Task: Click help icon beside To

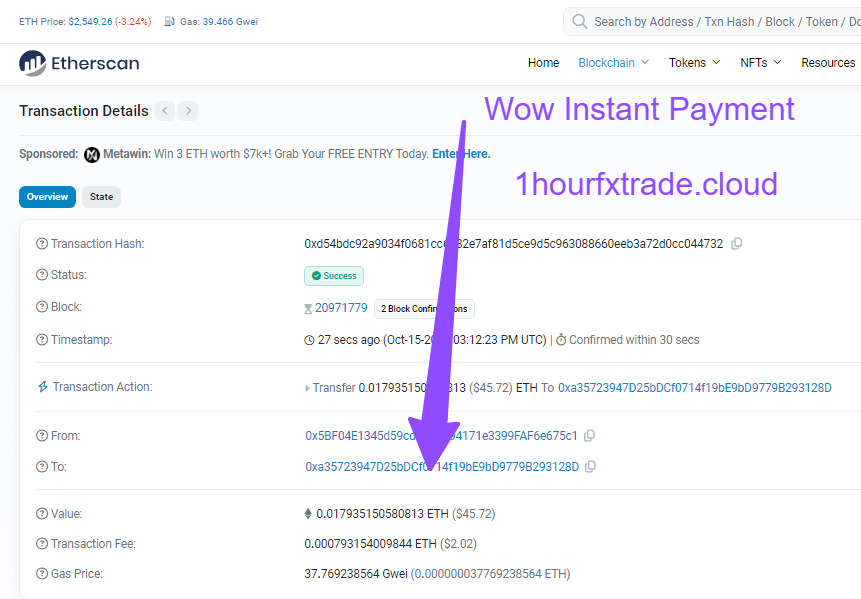Action: pyautogui.click(x=42, y=467)
